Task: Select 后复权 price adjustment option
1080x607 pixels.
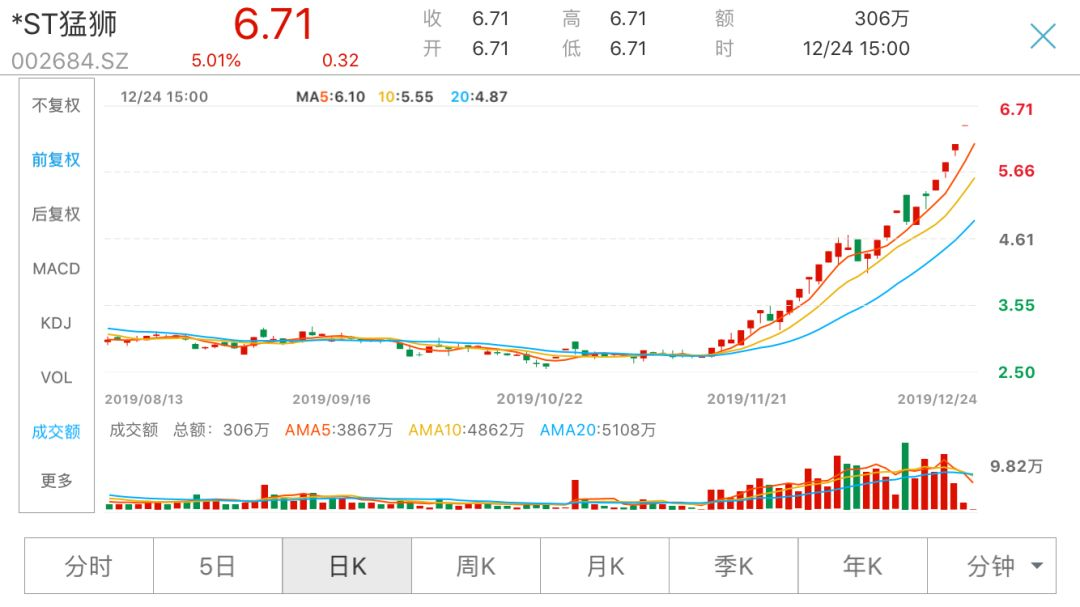Action: (56, 214)
